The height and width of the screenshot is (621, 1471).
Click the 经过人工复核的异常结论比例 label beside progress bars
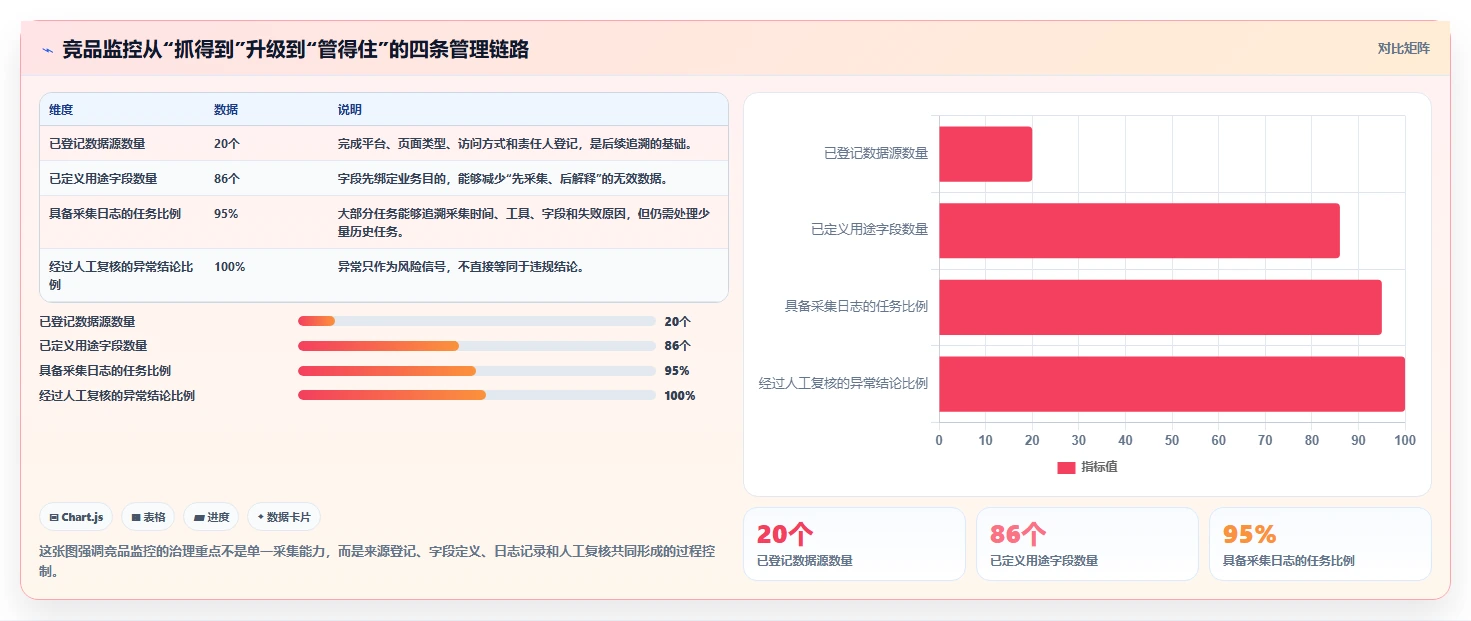(117, 395)
